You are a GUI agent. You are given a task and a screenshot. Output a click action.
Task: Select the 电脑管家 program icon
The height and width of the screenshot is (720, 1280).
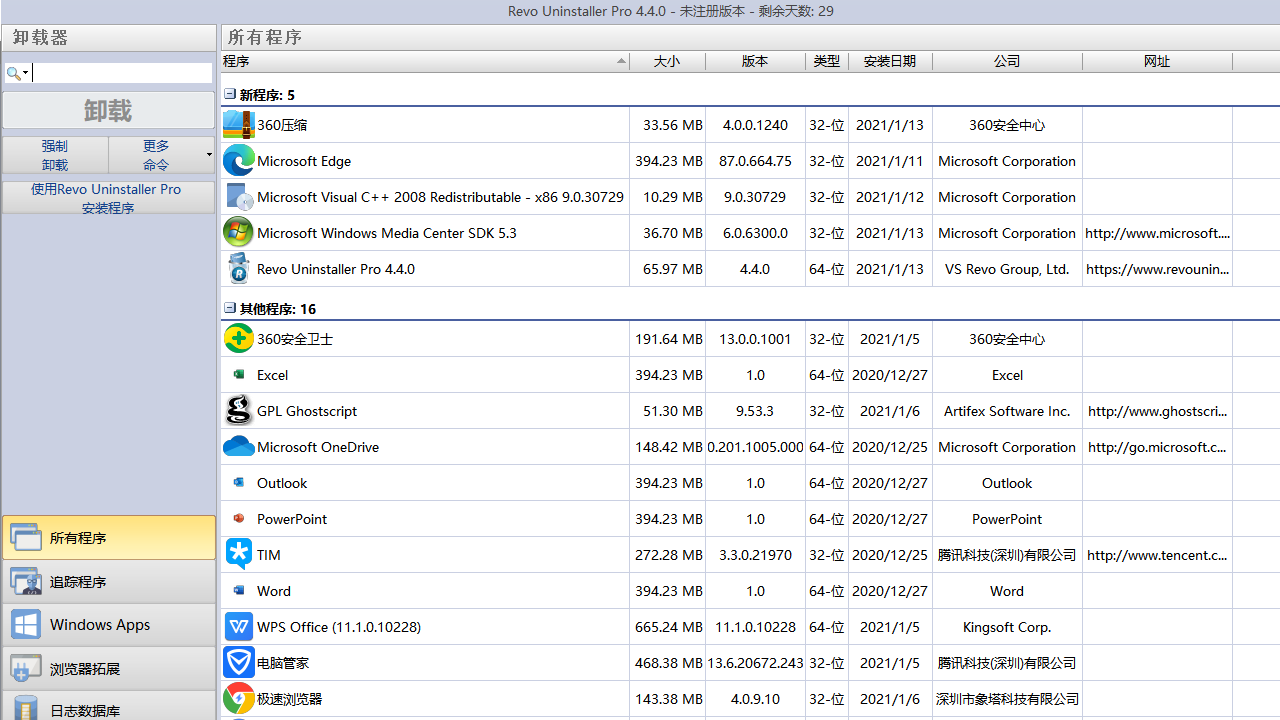238,662
